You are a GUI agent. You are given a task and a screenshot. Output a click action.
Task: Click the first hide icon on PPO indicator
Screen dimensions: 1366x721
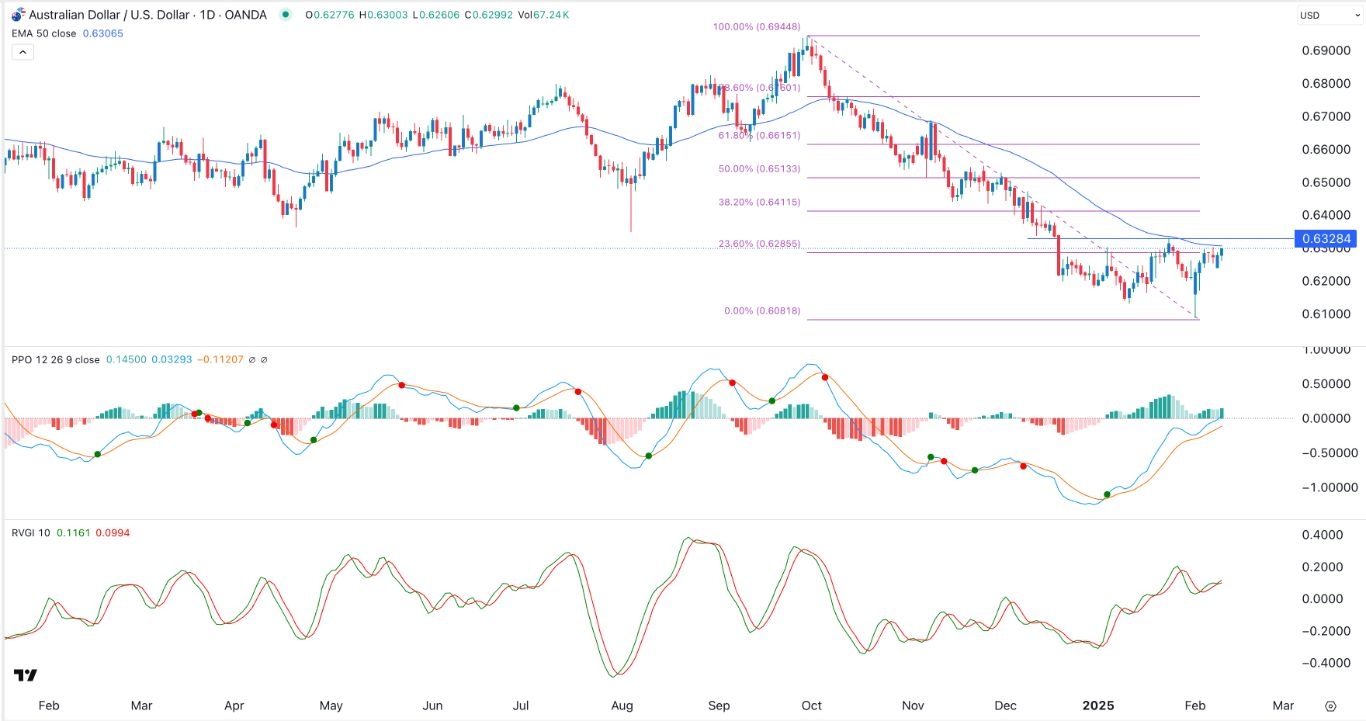coord(252,359)
